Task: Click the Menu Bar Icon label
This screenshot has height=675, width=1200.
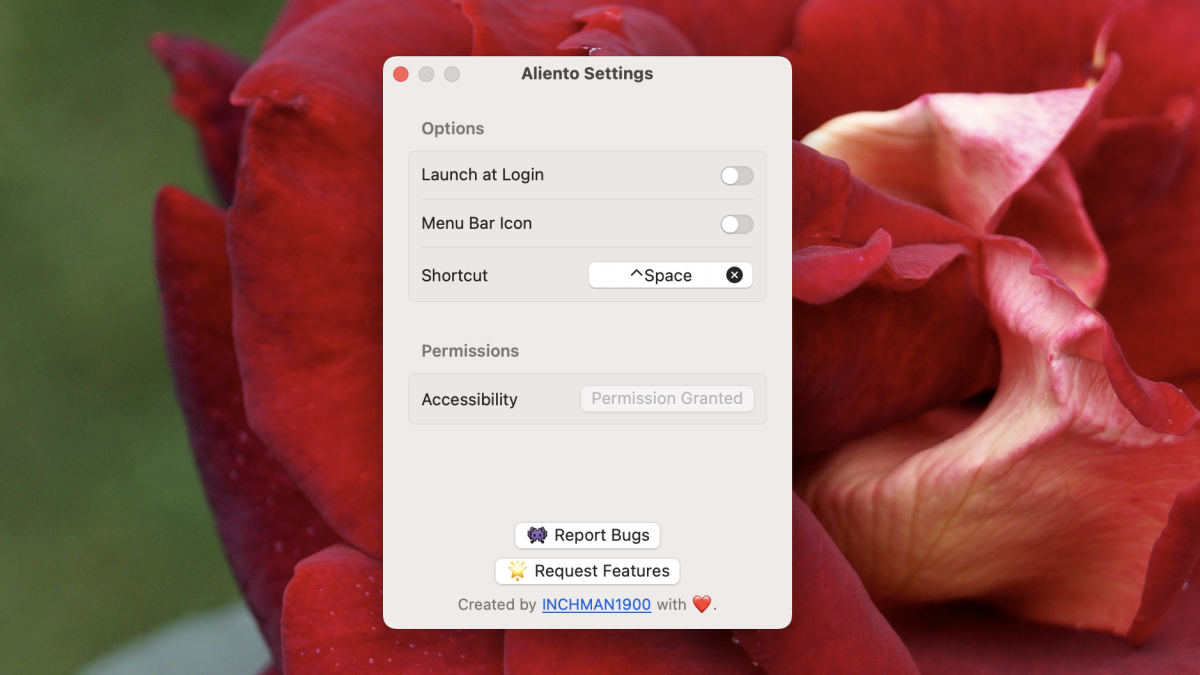Action: pyautogui.click(x=476, y=223)
